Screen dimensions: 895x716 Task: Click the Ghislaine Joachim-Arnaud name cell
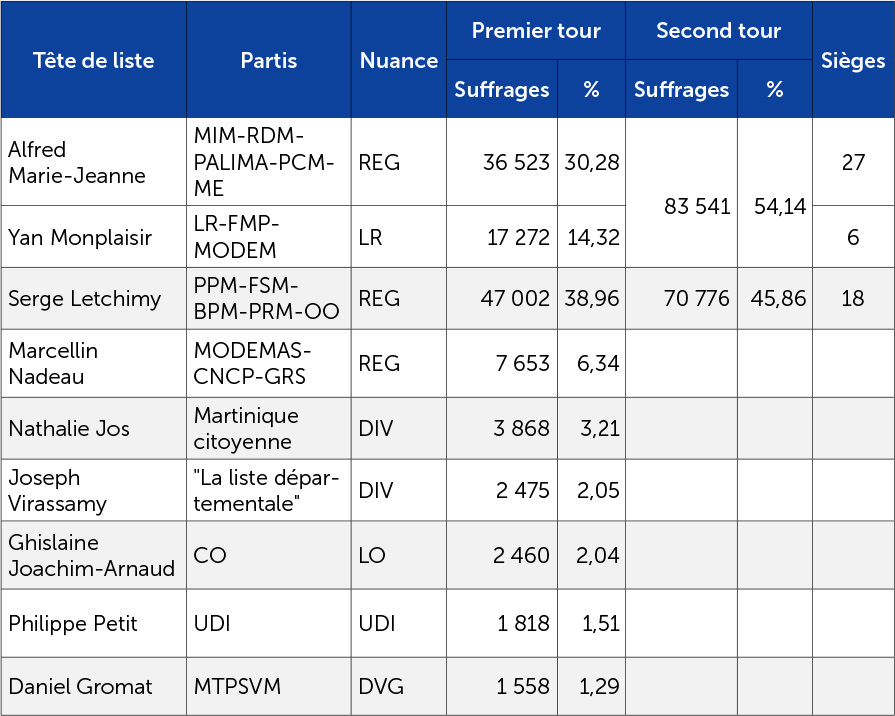click(x=92, y=555)
